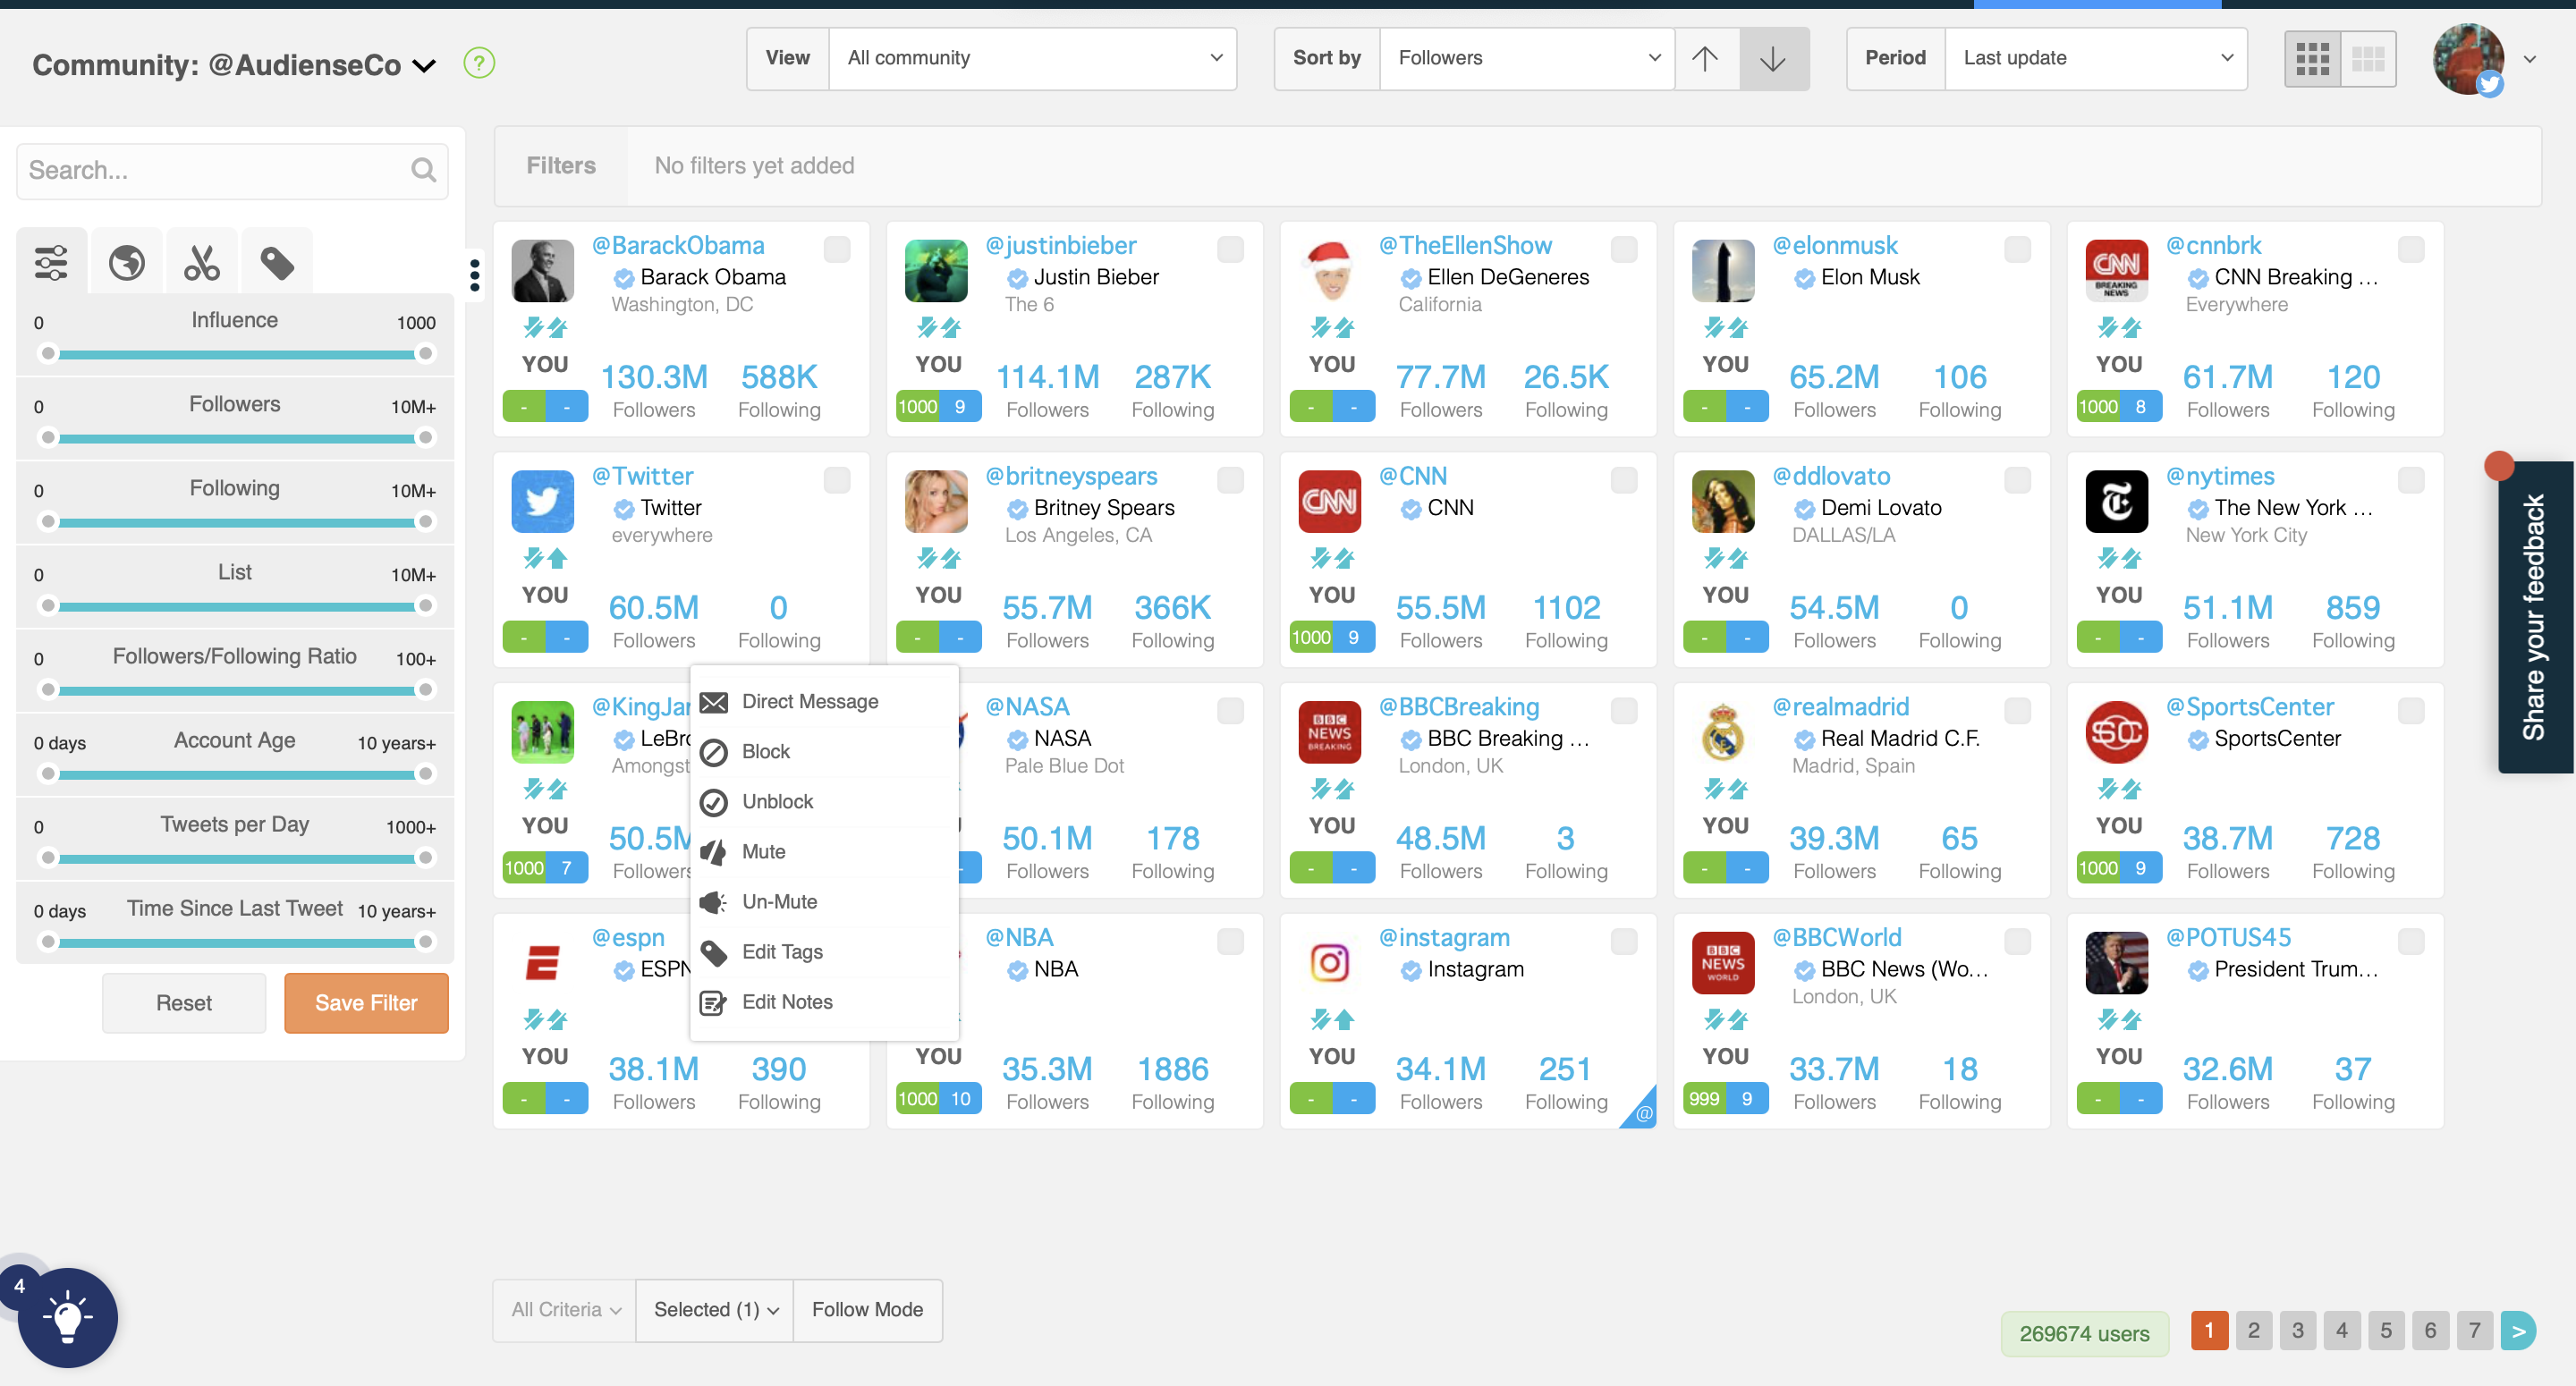Check the @nytimes card checkbox
Viewport: 2576px width, 1386px height.
2411,480
